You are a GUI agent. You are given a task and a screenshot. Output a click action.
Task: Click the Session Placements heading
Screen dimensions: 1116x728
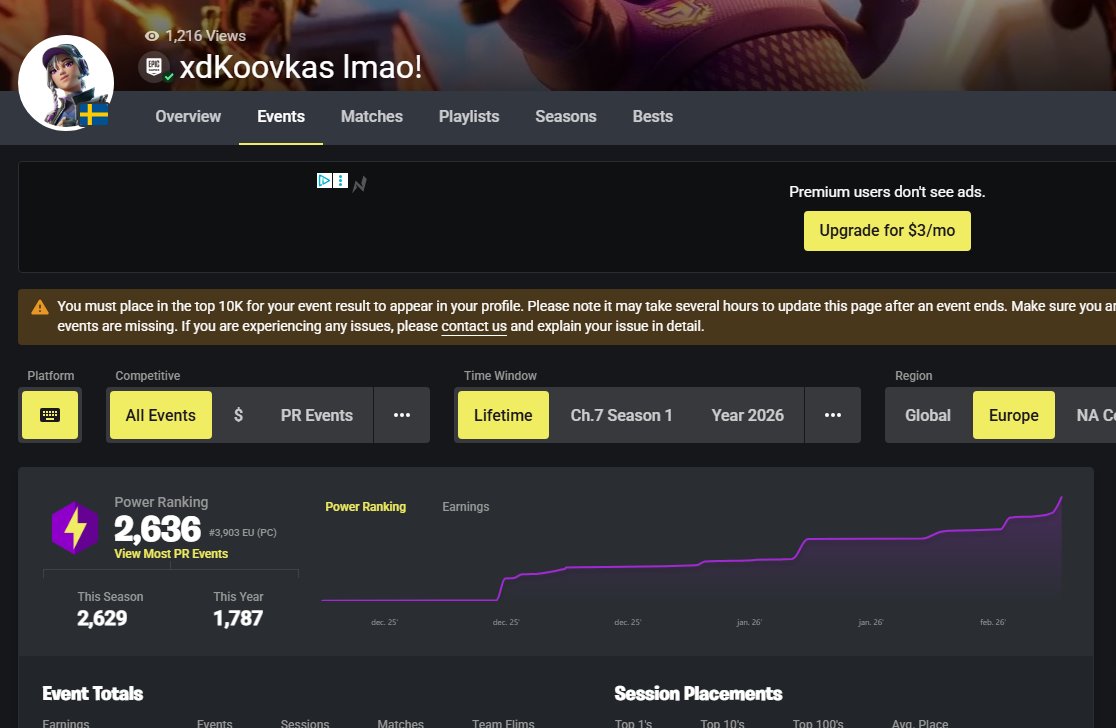pos(698,694)
